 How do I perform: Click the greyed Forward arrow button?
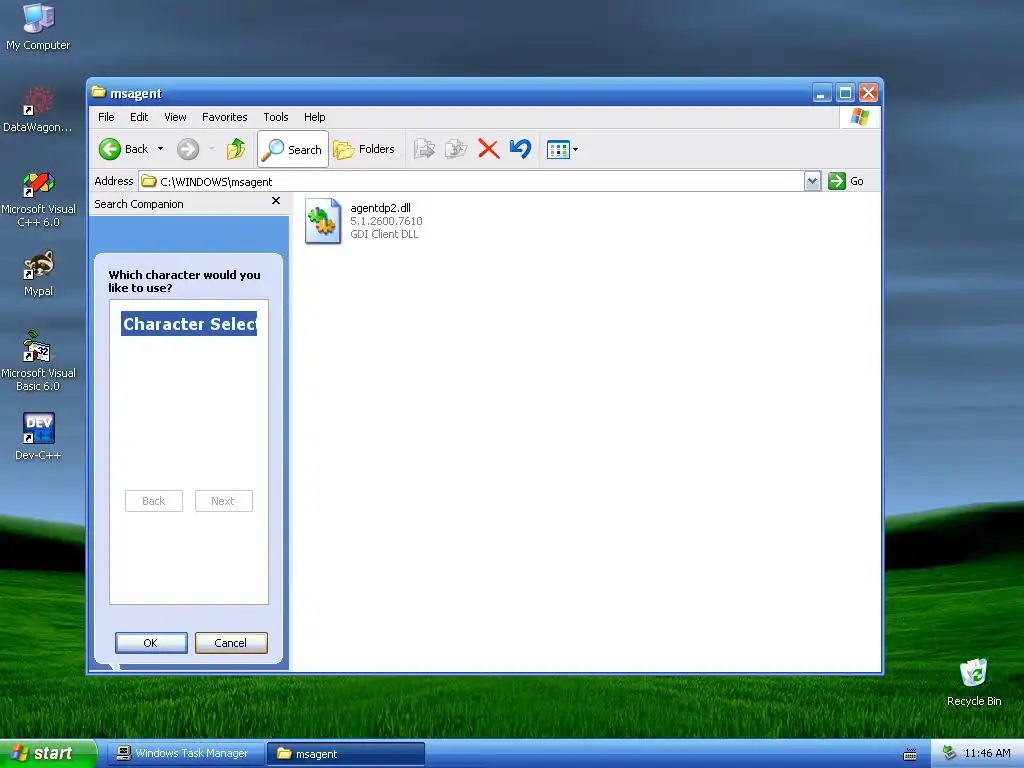pyautogui.click(x=188, y=150)
